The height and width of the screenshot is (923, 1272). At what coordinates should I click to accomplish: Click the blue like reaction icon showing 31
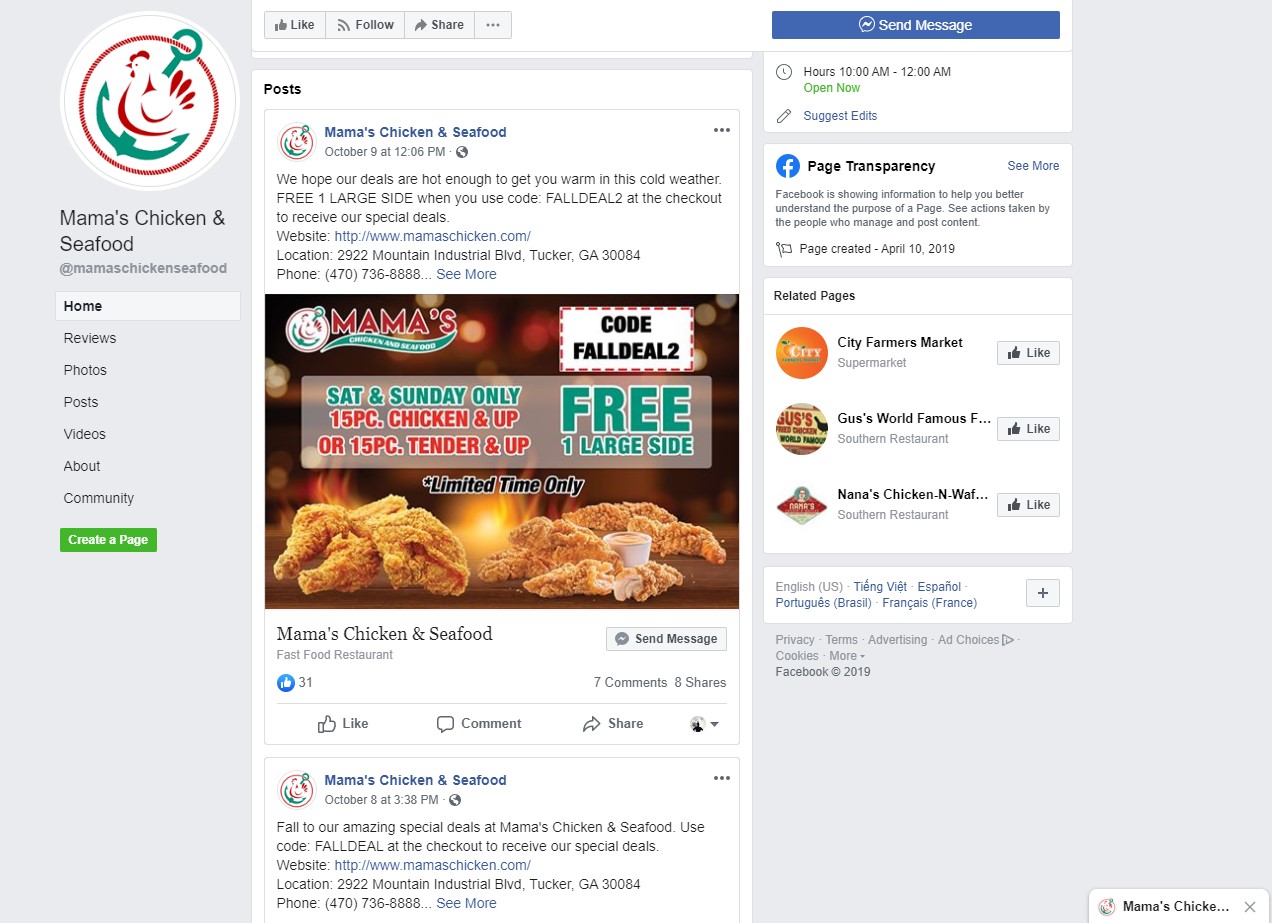pos(286,683)
